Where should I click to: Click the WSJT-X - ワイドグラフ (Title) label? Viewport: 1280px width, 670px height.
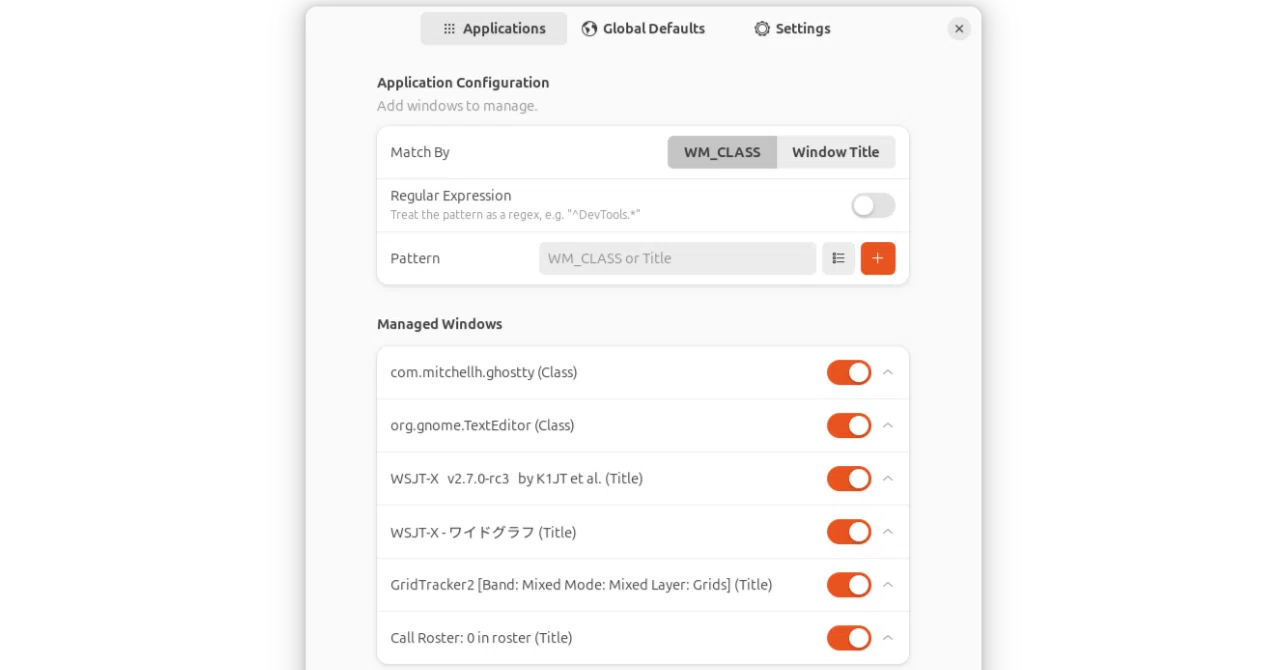(483, 532)
